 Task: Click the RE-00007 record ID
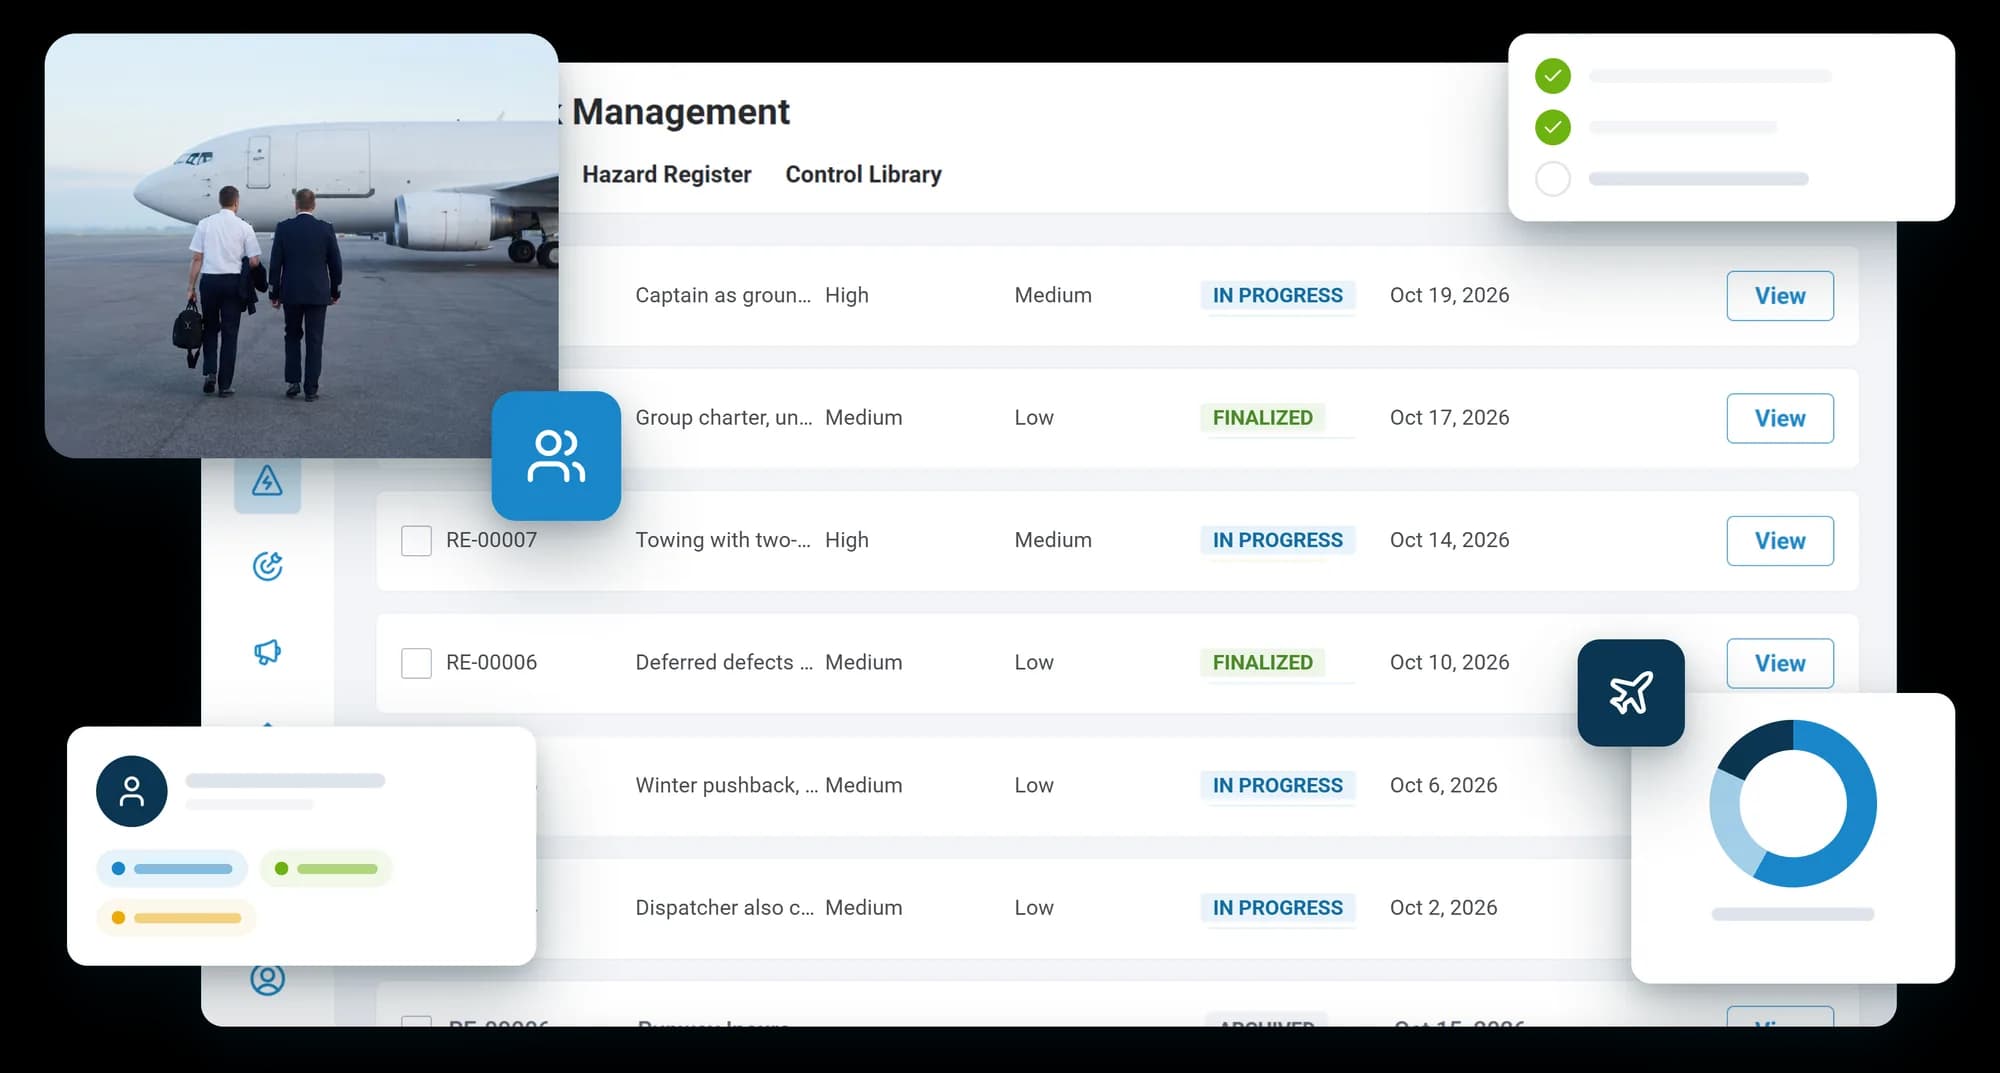click(x=491, y=540)
